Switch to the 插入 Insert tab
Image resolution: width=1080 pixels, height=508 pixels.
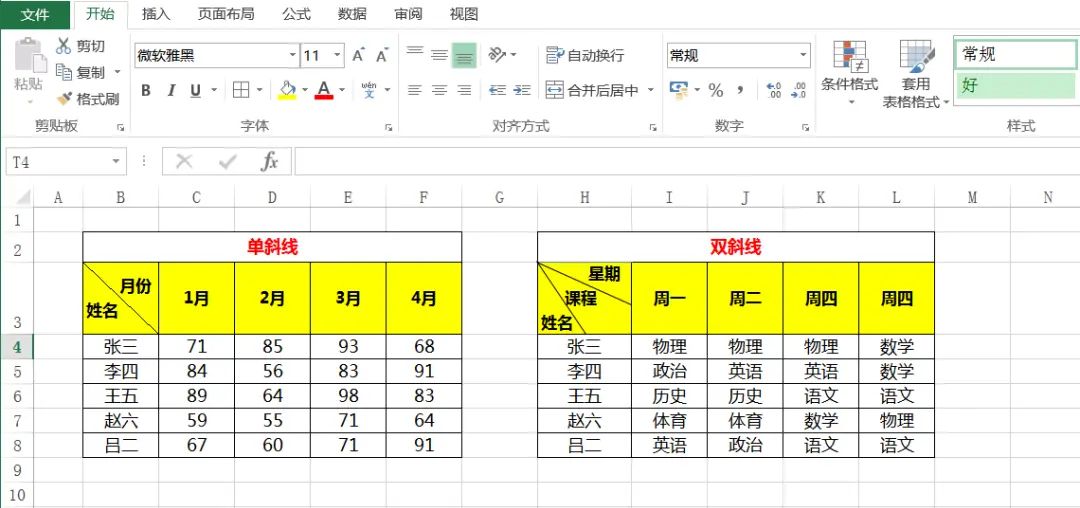coord(156,14)
